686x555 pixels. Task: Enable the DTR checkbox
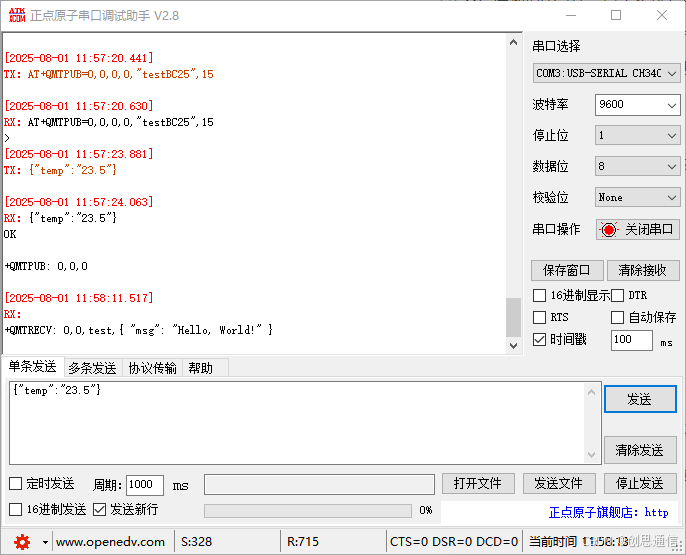pos(617,296)
